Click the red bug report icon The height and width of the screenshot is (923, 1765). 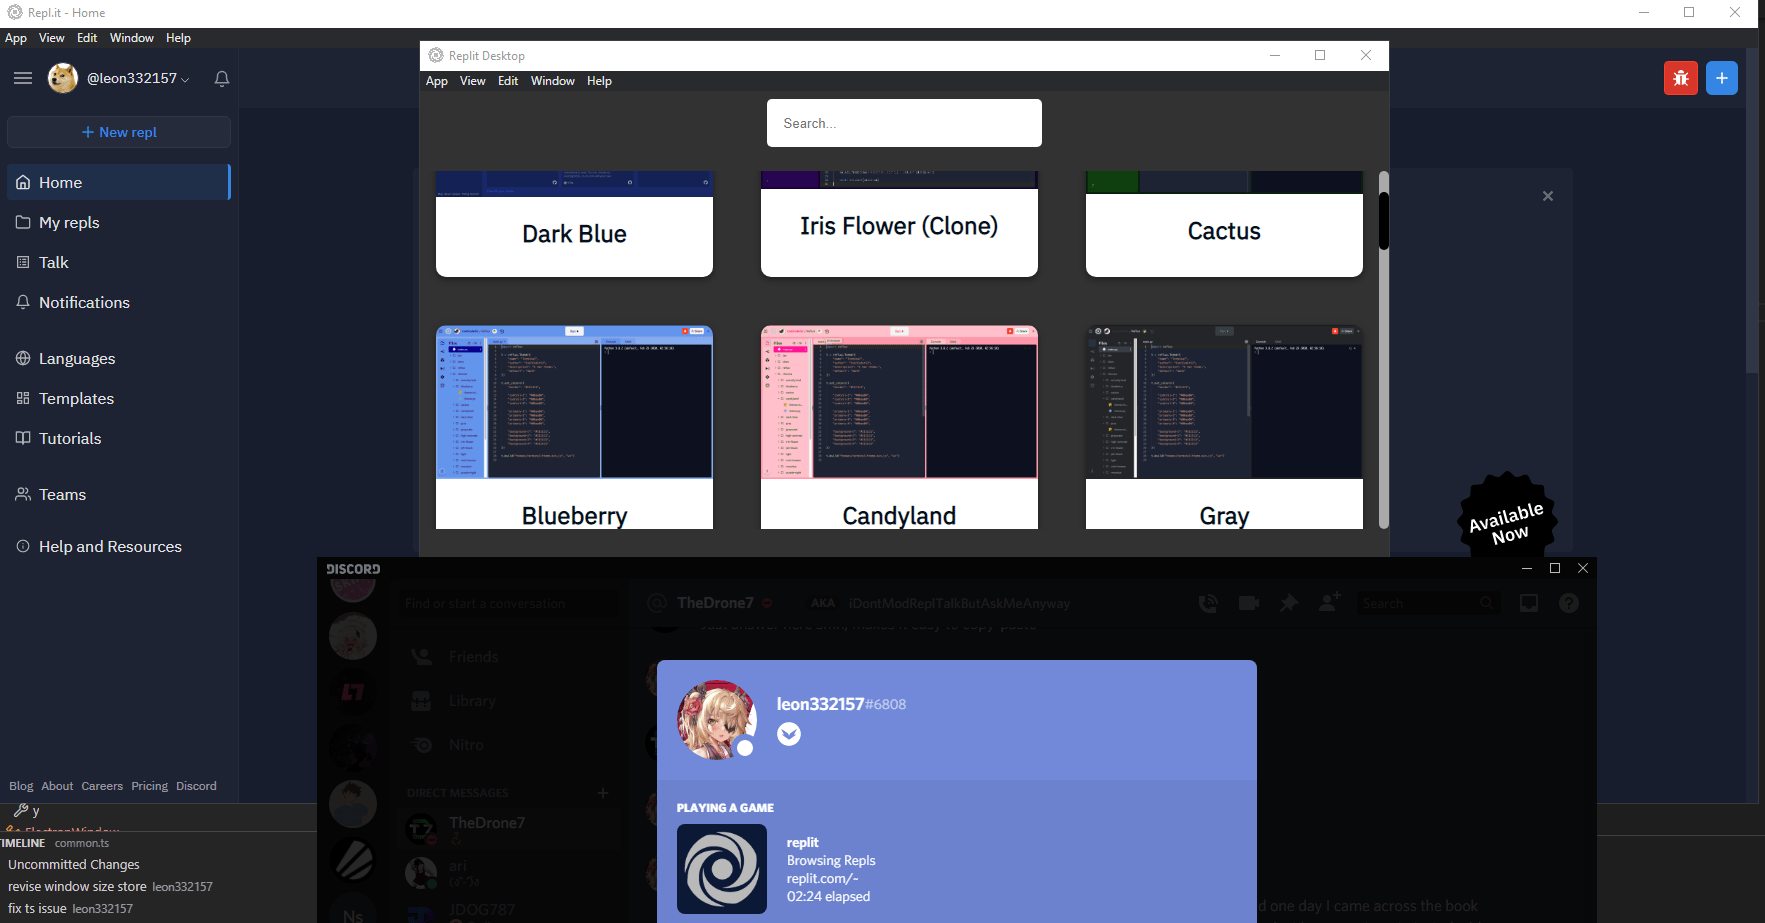pyautogui.click(x=1681, y=78)
